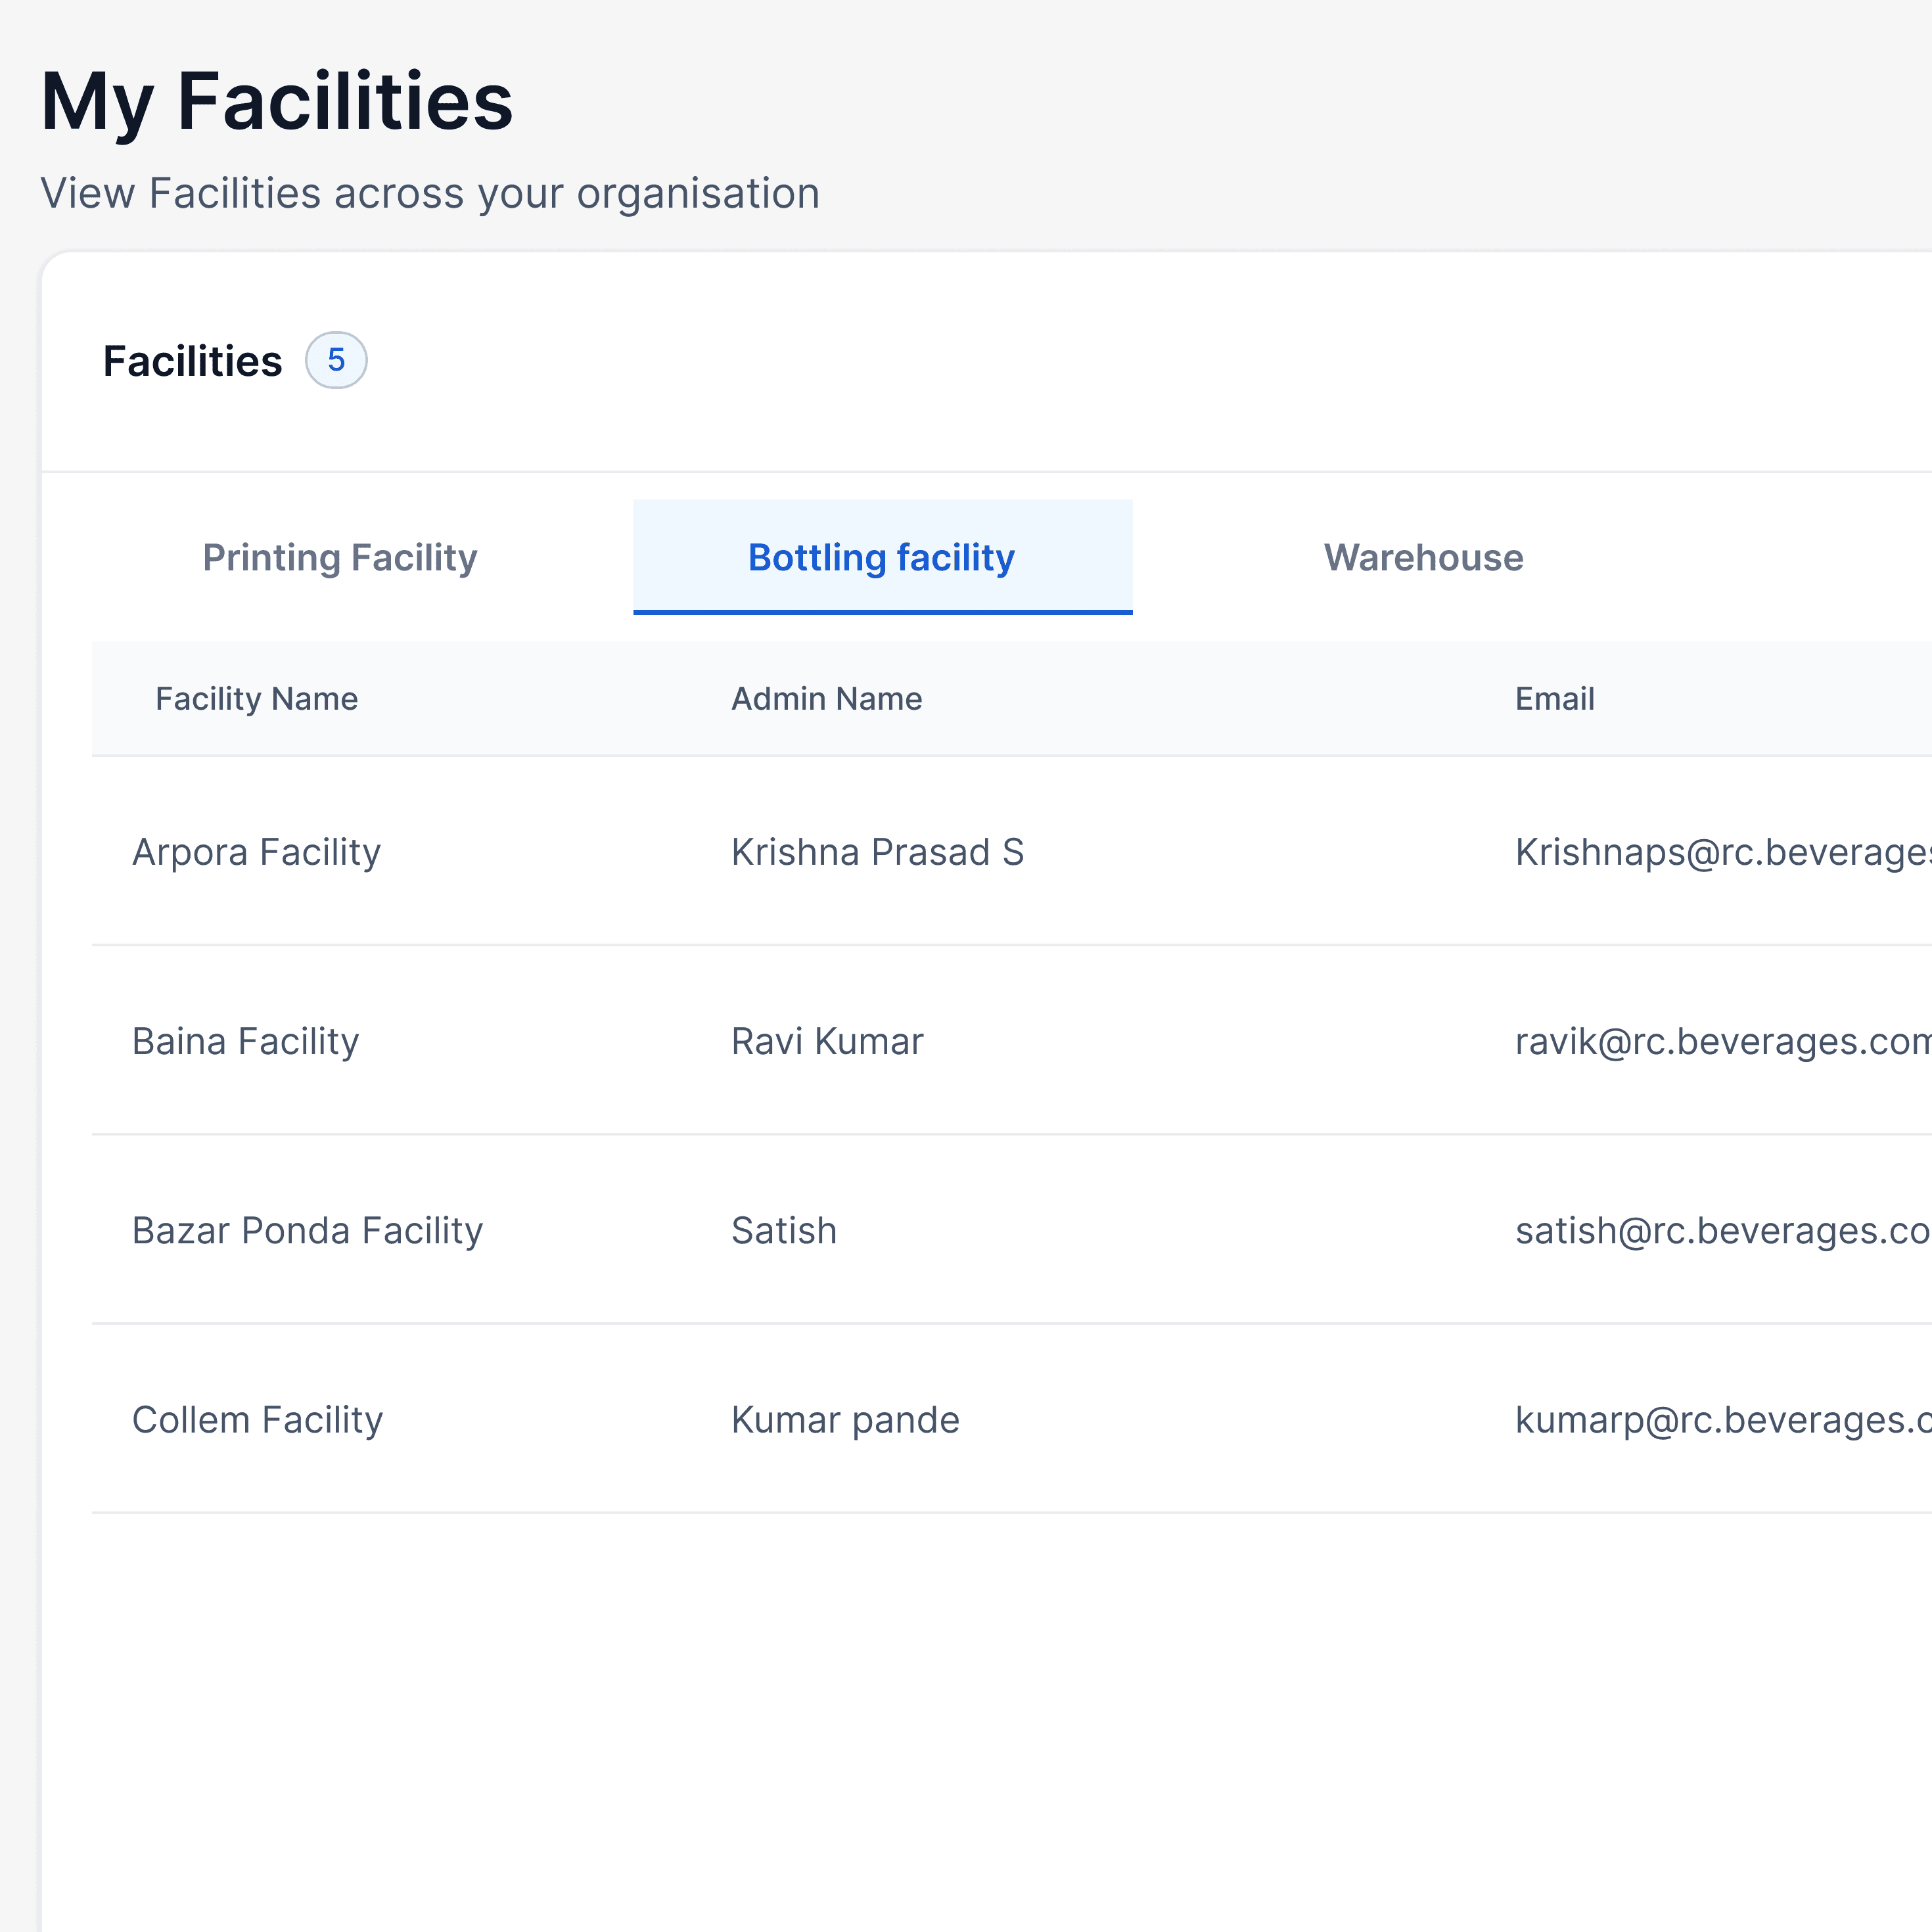Click admin name Krishna Prasad S

[x=877, y=852]
